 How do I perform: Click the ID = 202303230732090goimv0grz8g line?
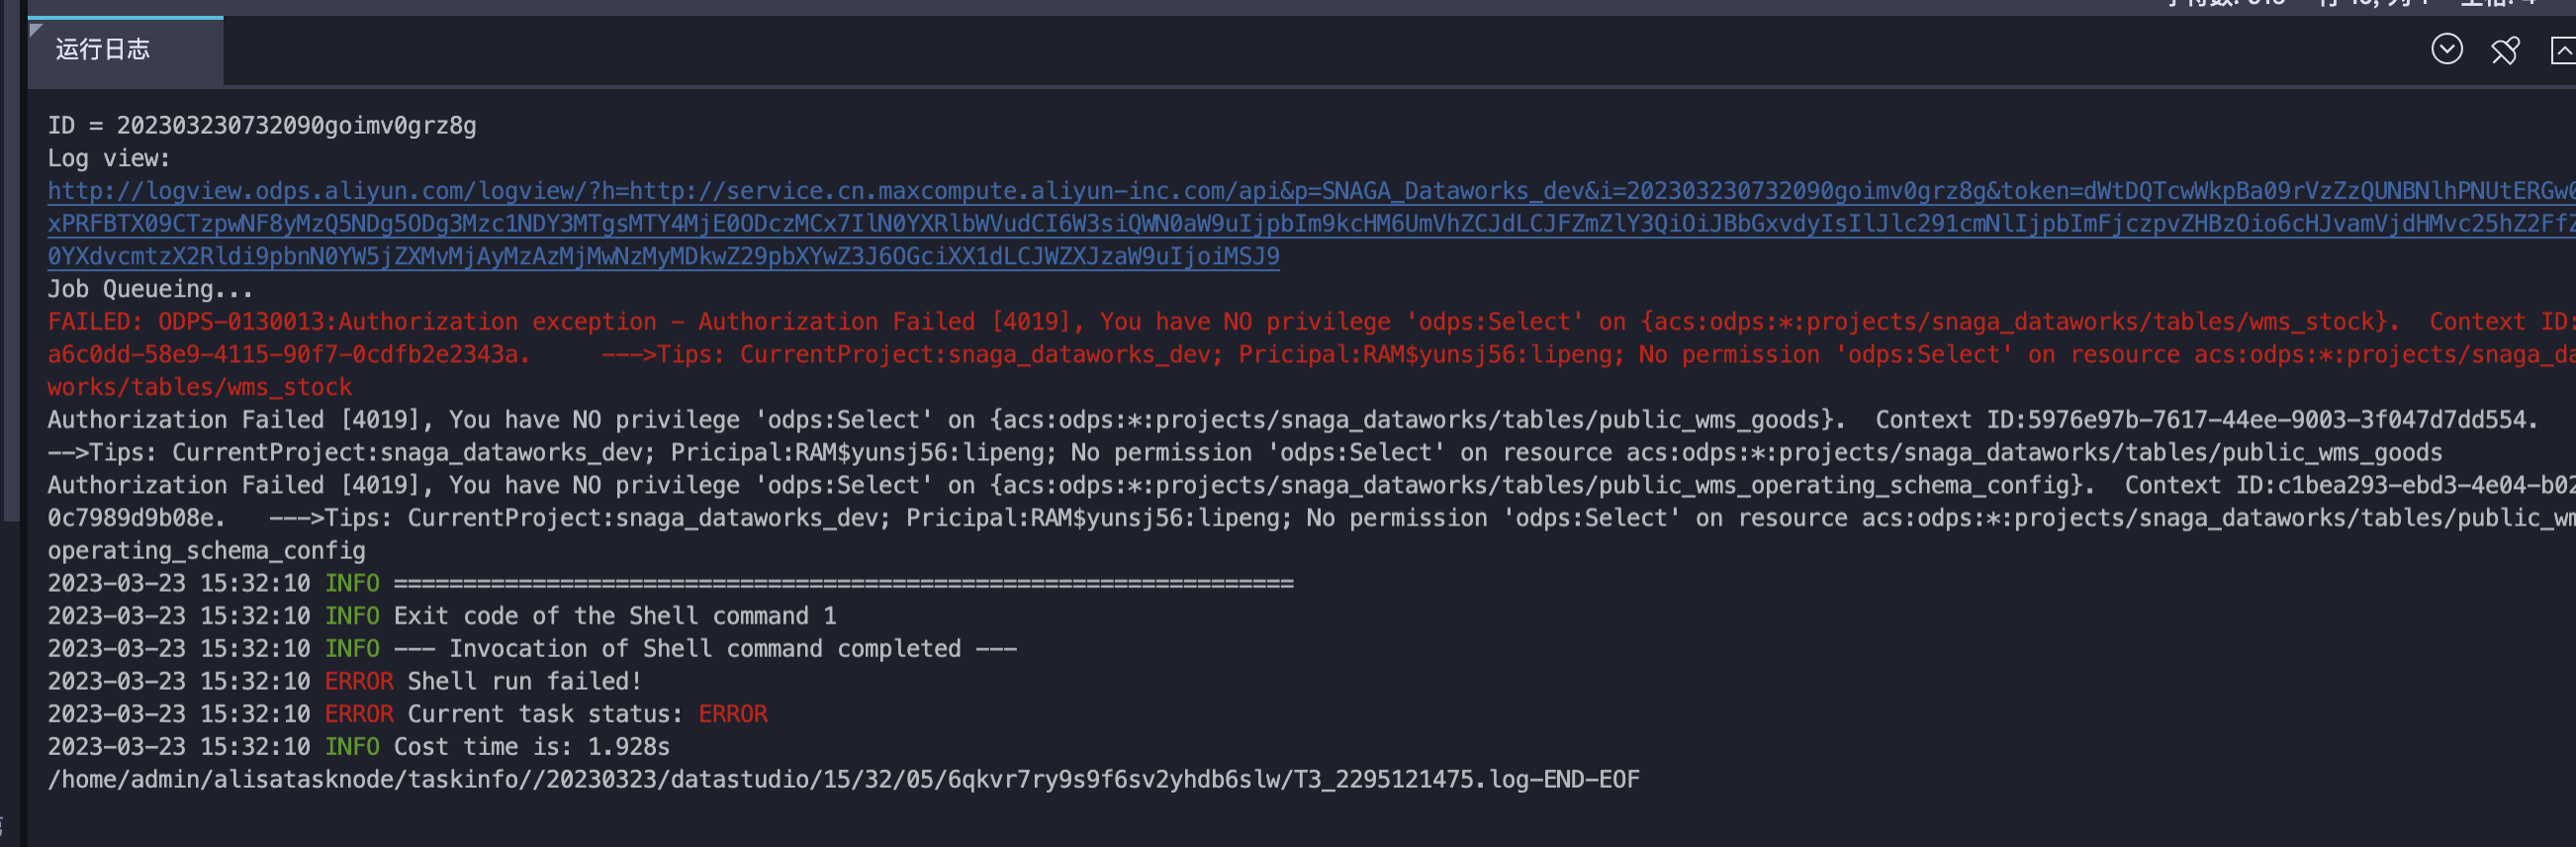(x=262, y=126)
